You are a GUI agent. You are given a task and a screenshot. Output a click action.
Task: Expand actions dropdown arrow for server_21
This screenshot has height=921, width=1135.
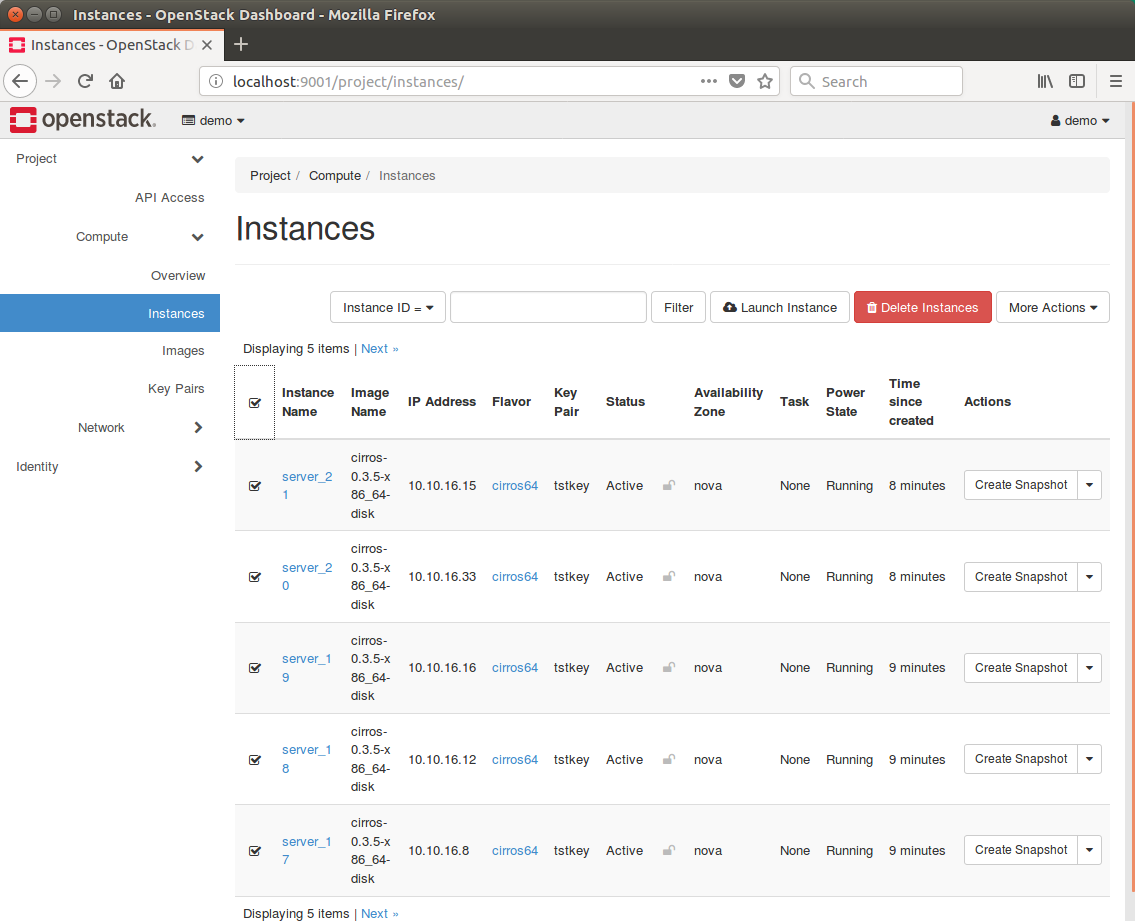[x=1089, y=485]
